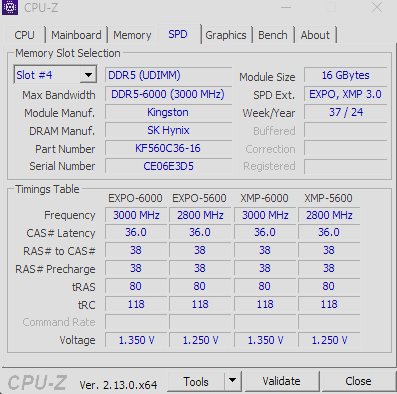Switch to the Mainboard tab
The width and height of the screenshot is (397, 394).
pos(76,35)
